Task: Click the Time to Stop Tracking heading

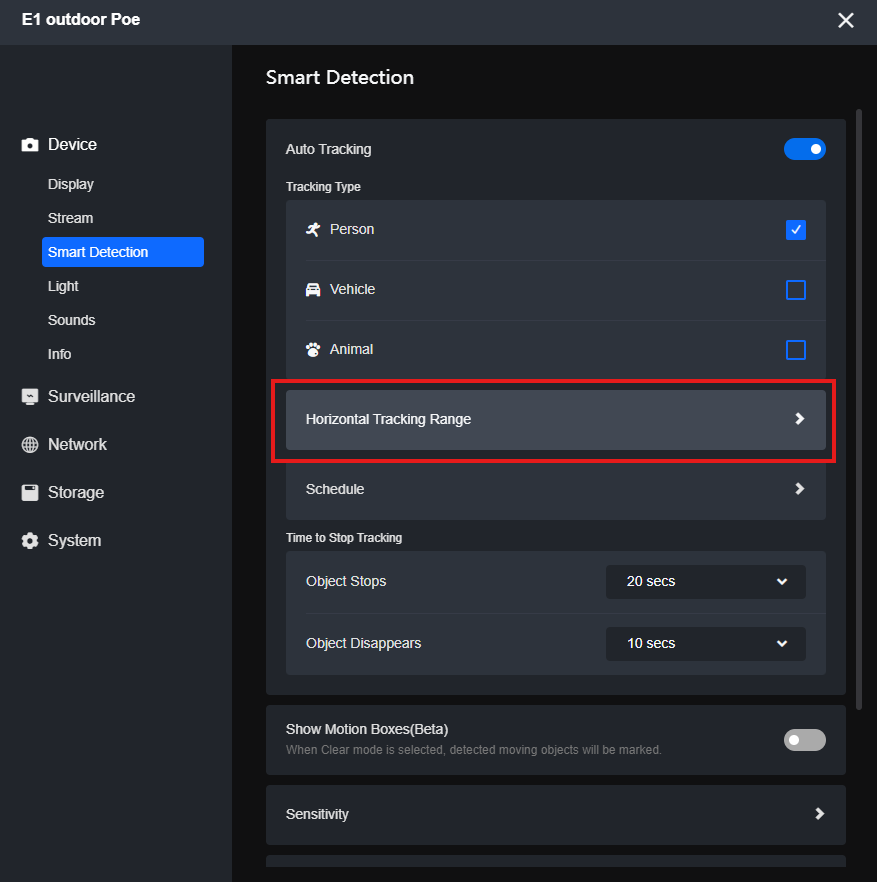Action: (x=344, y=538)
